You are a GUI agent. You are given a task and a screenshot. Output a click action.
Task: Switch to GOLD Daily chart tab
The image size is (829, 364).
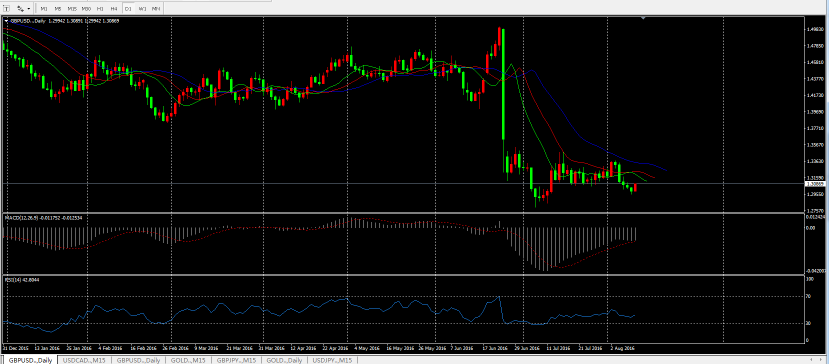[284, 360]
